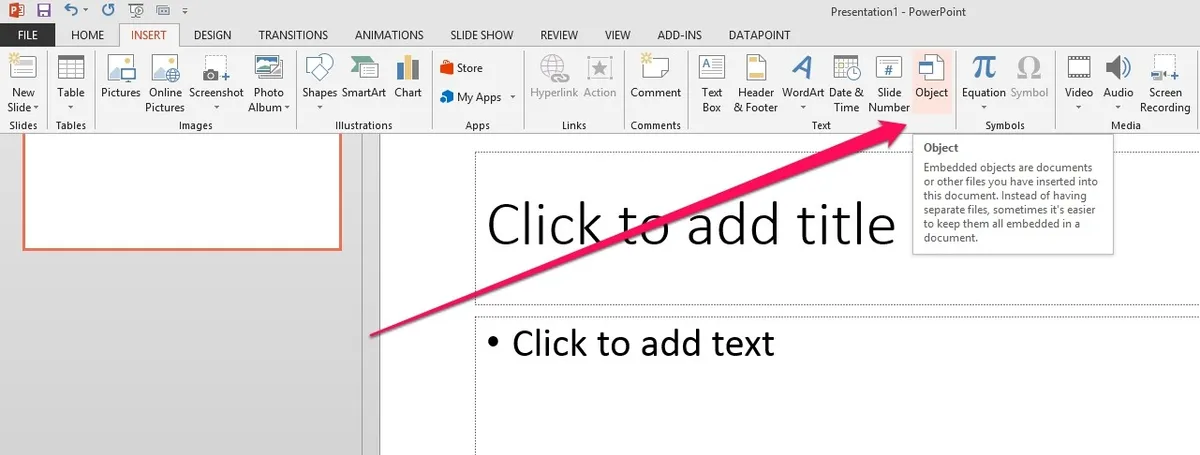Image resolution: width=1200 pixels, height=455 pixels.
Task: Open Header & Footer
Action: tap(756, 83)
